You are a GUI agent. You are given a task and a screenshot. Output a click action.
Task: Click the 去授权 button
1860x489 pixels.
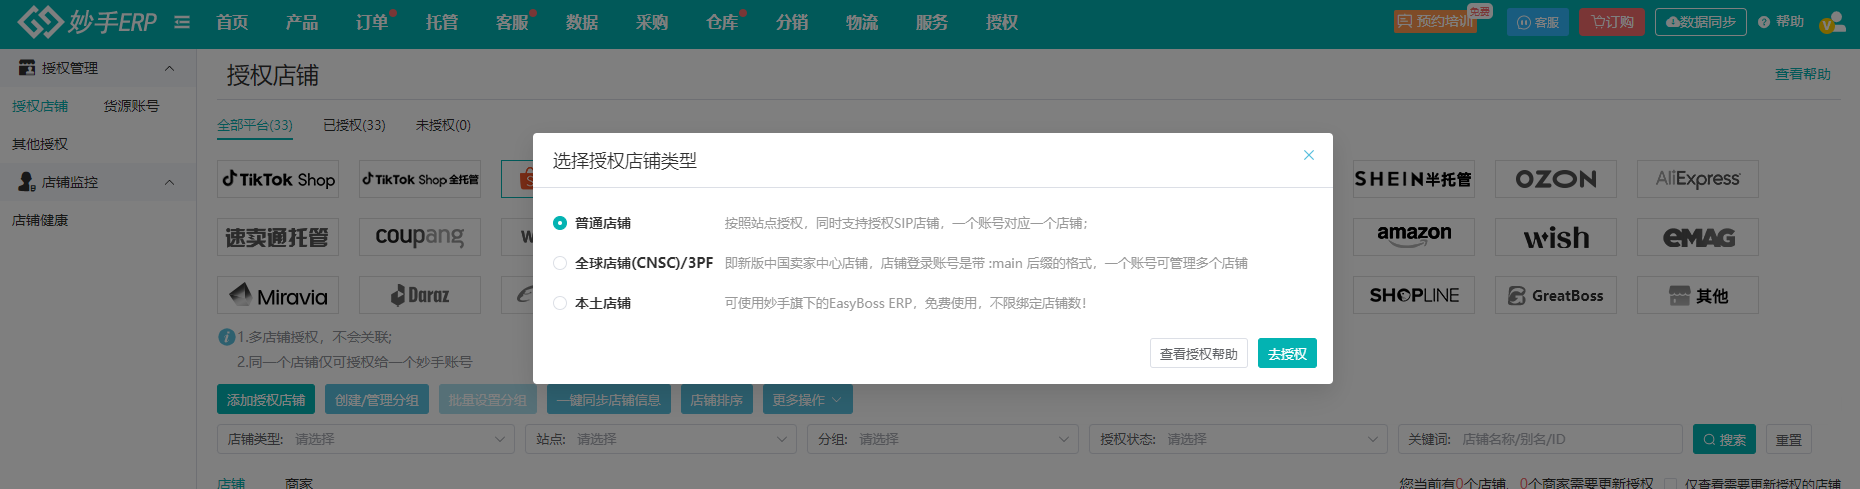pyautogui.click(x=1287, y=353)
